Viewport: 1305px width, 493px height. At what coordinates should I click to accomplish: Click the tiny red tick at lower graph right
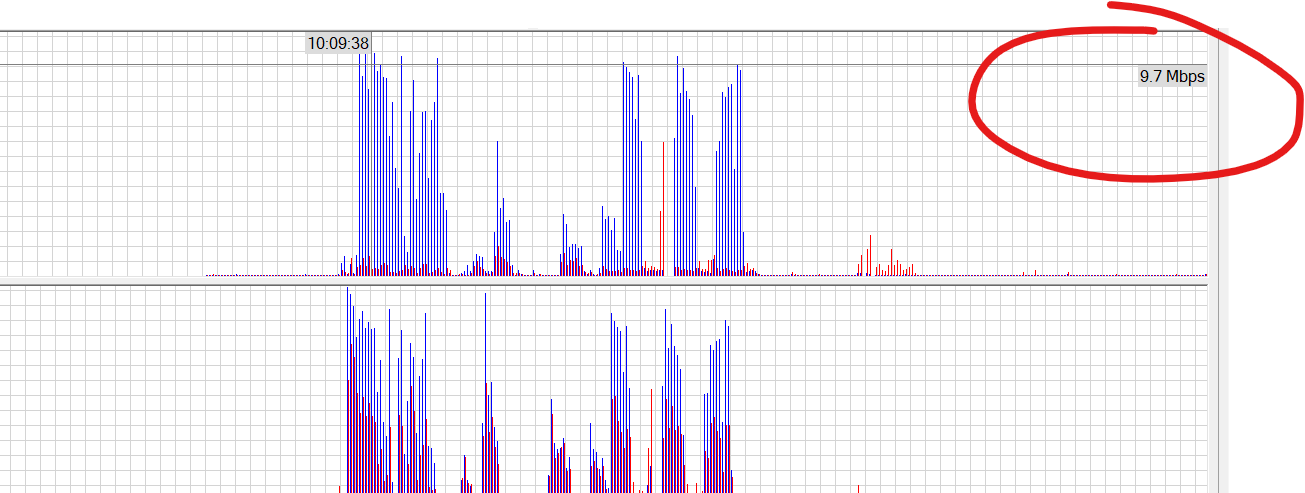(x=858, y=487)
